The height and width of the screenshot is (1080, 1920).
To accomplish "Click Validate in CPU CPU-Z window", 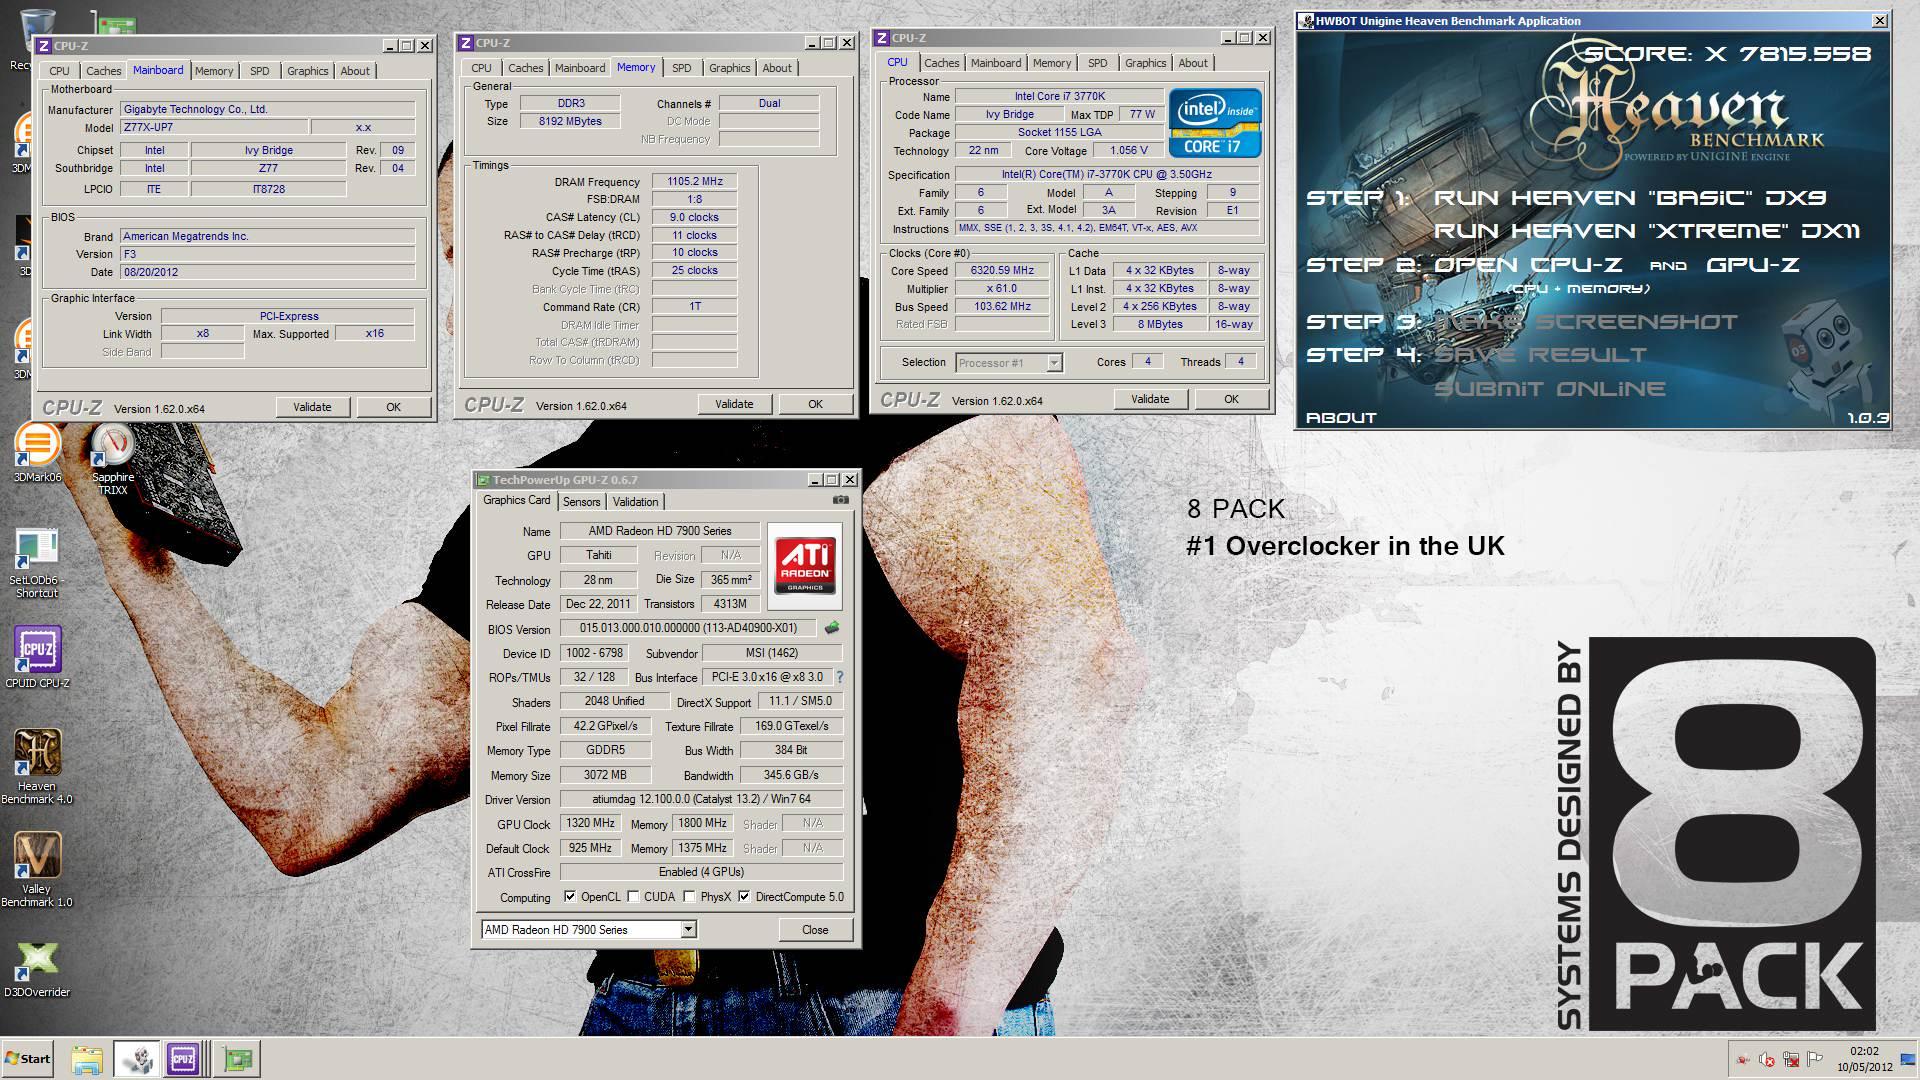I will point(1149,399).
